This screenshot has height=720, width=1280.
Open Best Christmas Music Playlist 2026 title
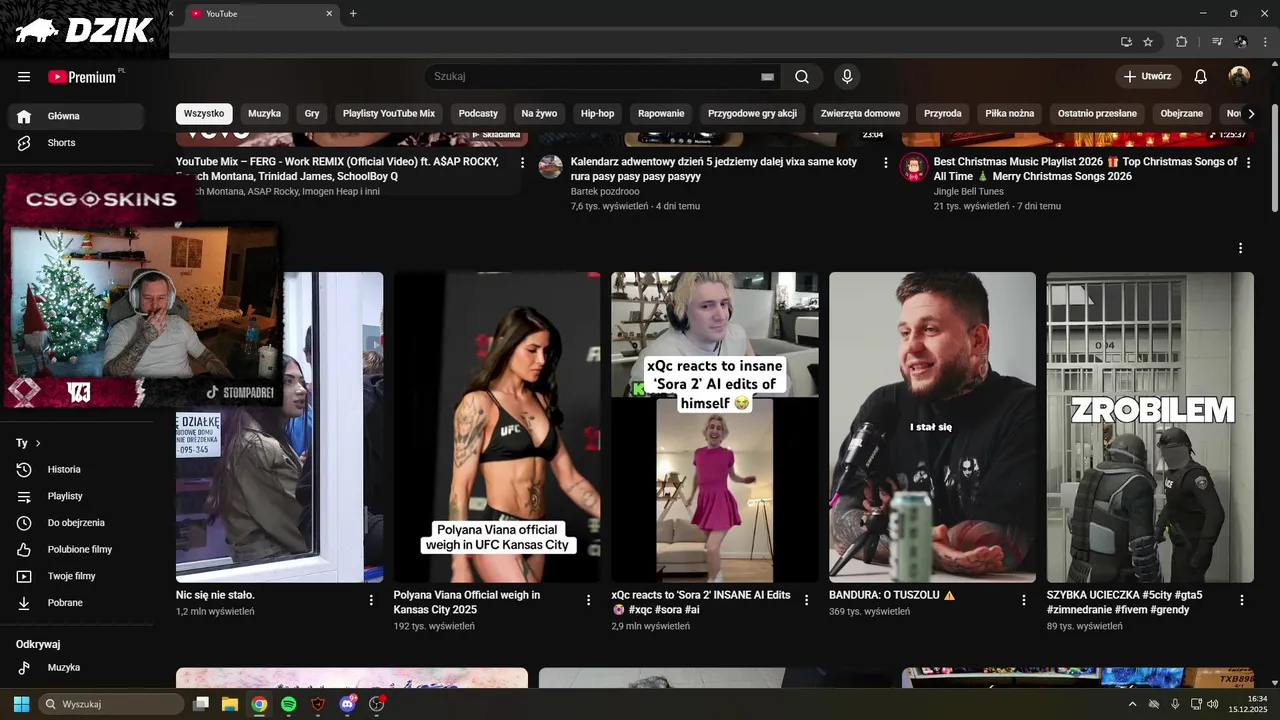[1085, 169]
